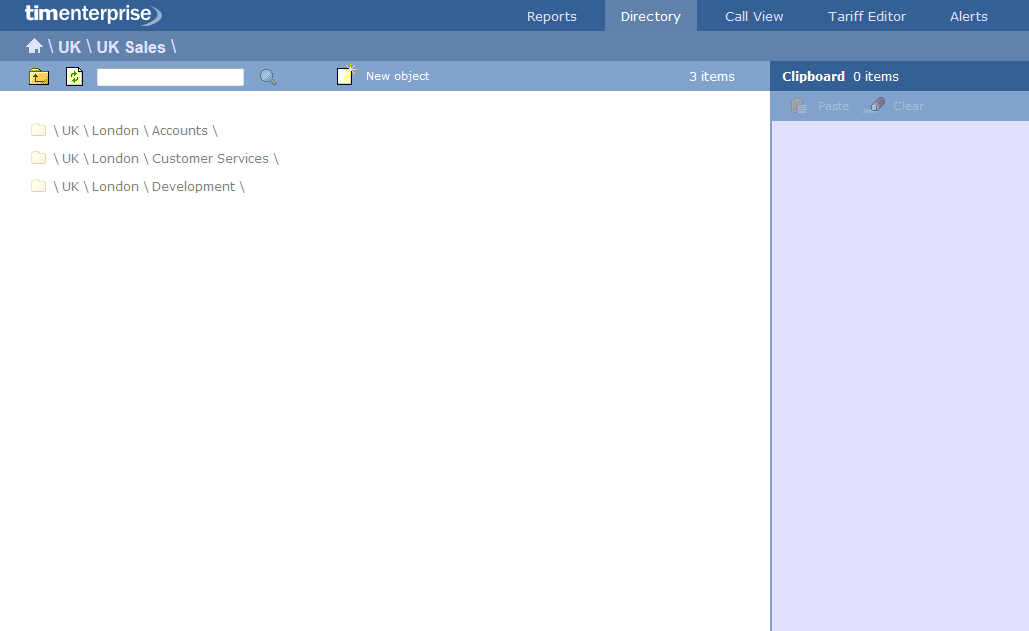This screenshot has width=1029, height=631.
Task: Open the Tariff Editor tab
Action: click(x=867, y=16)
